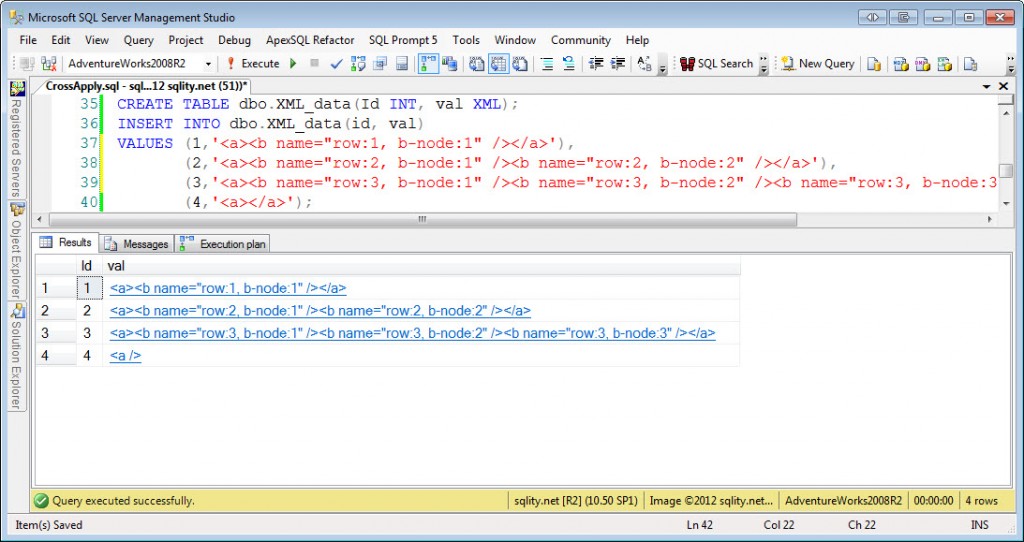Screen dimensions: 1024x542
Task: Switch to the Messages tab
Action: (x=137, y=244)
